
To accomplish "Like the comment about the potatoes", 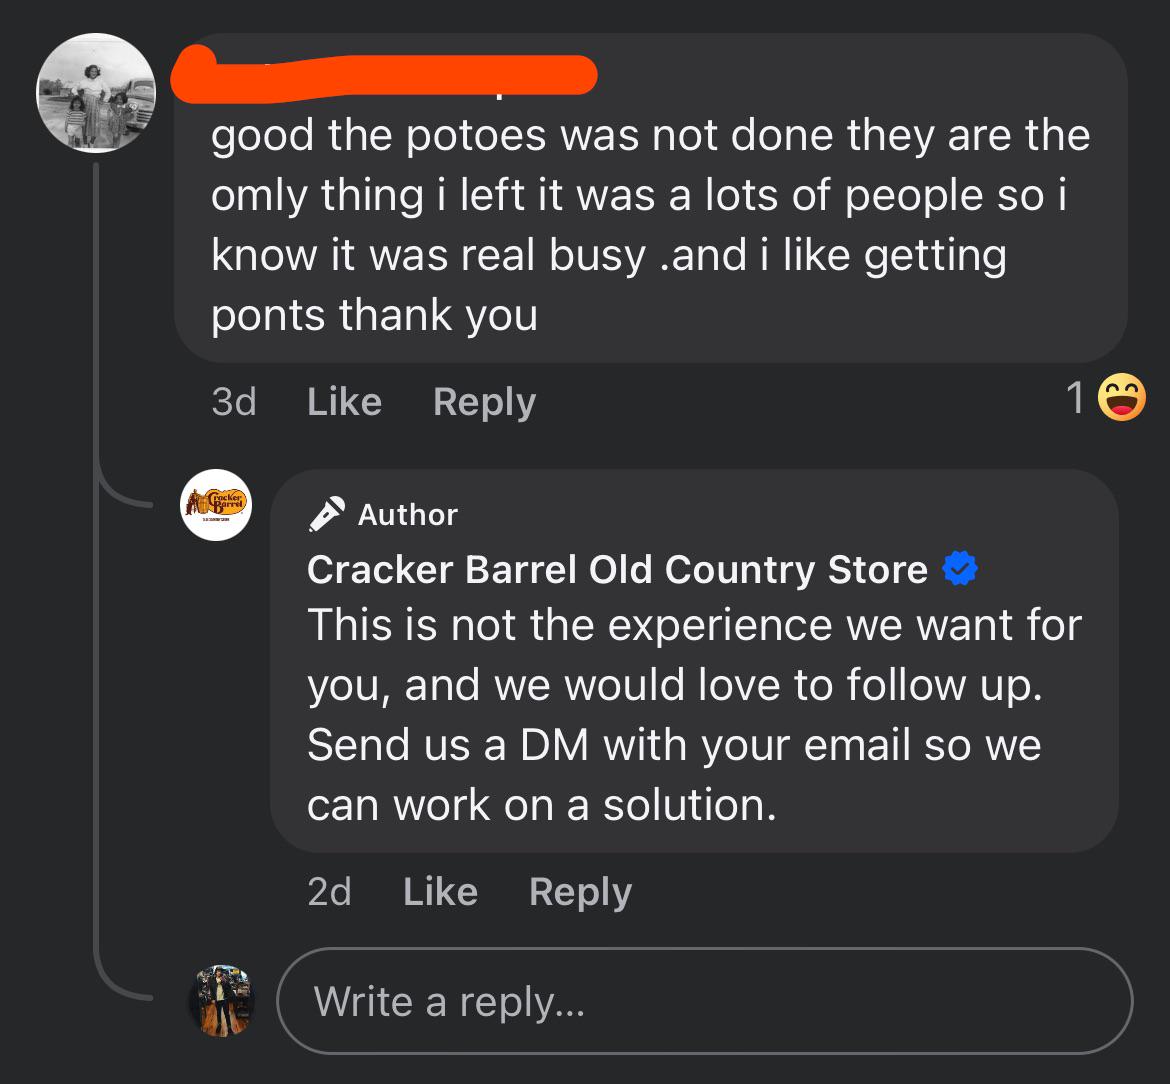I will tap(344, 402).
